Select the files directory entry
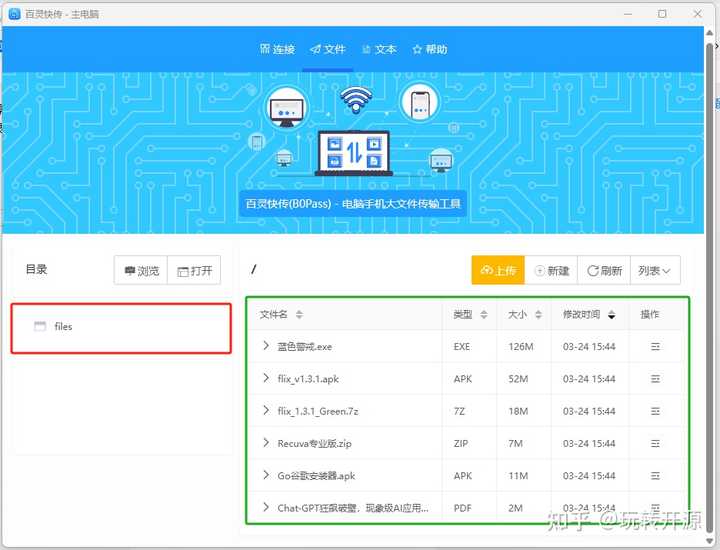Screen dimensions: 720x550 [121, 327]
